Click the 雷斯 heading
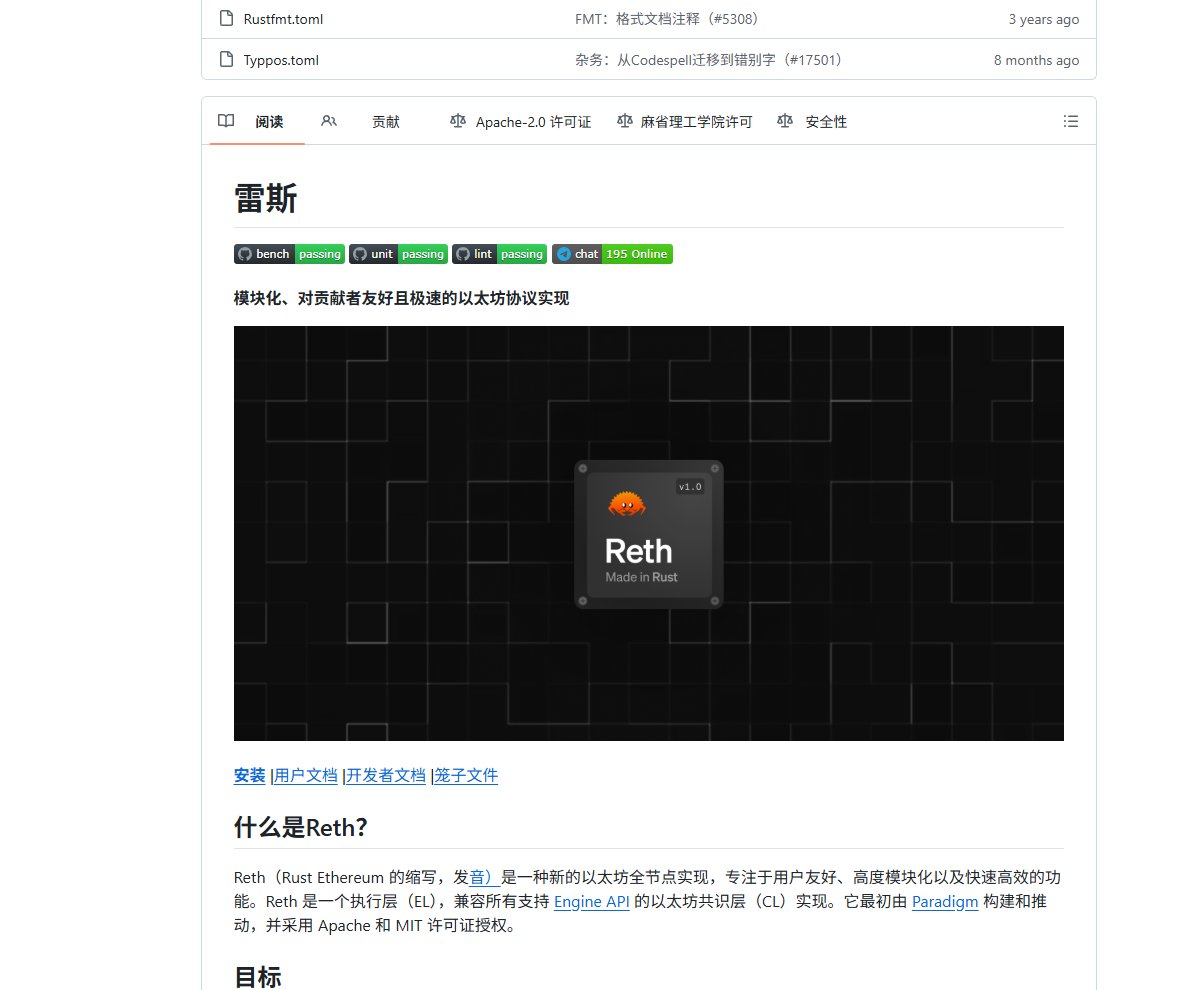1177x990 pixels. [x=266, y=199]
